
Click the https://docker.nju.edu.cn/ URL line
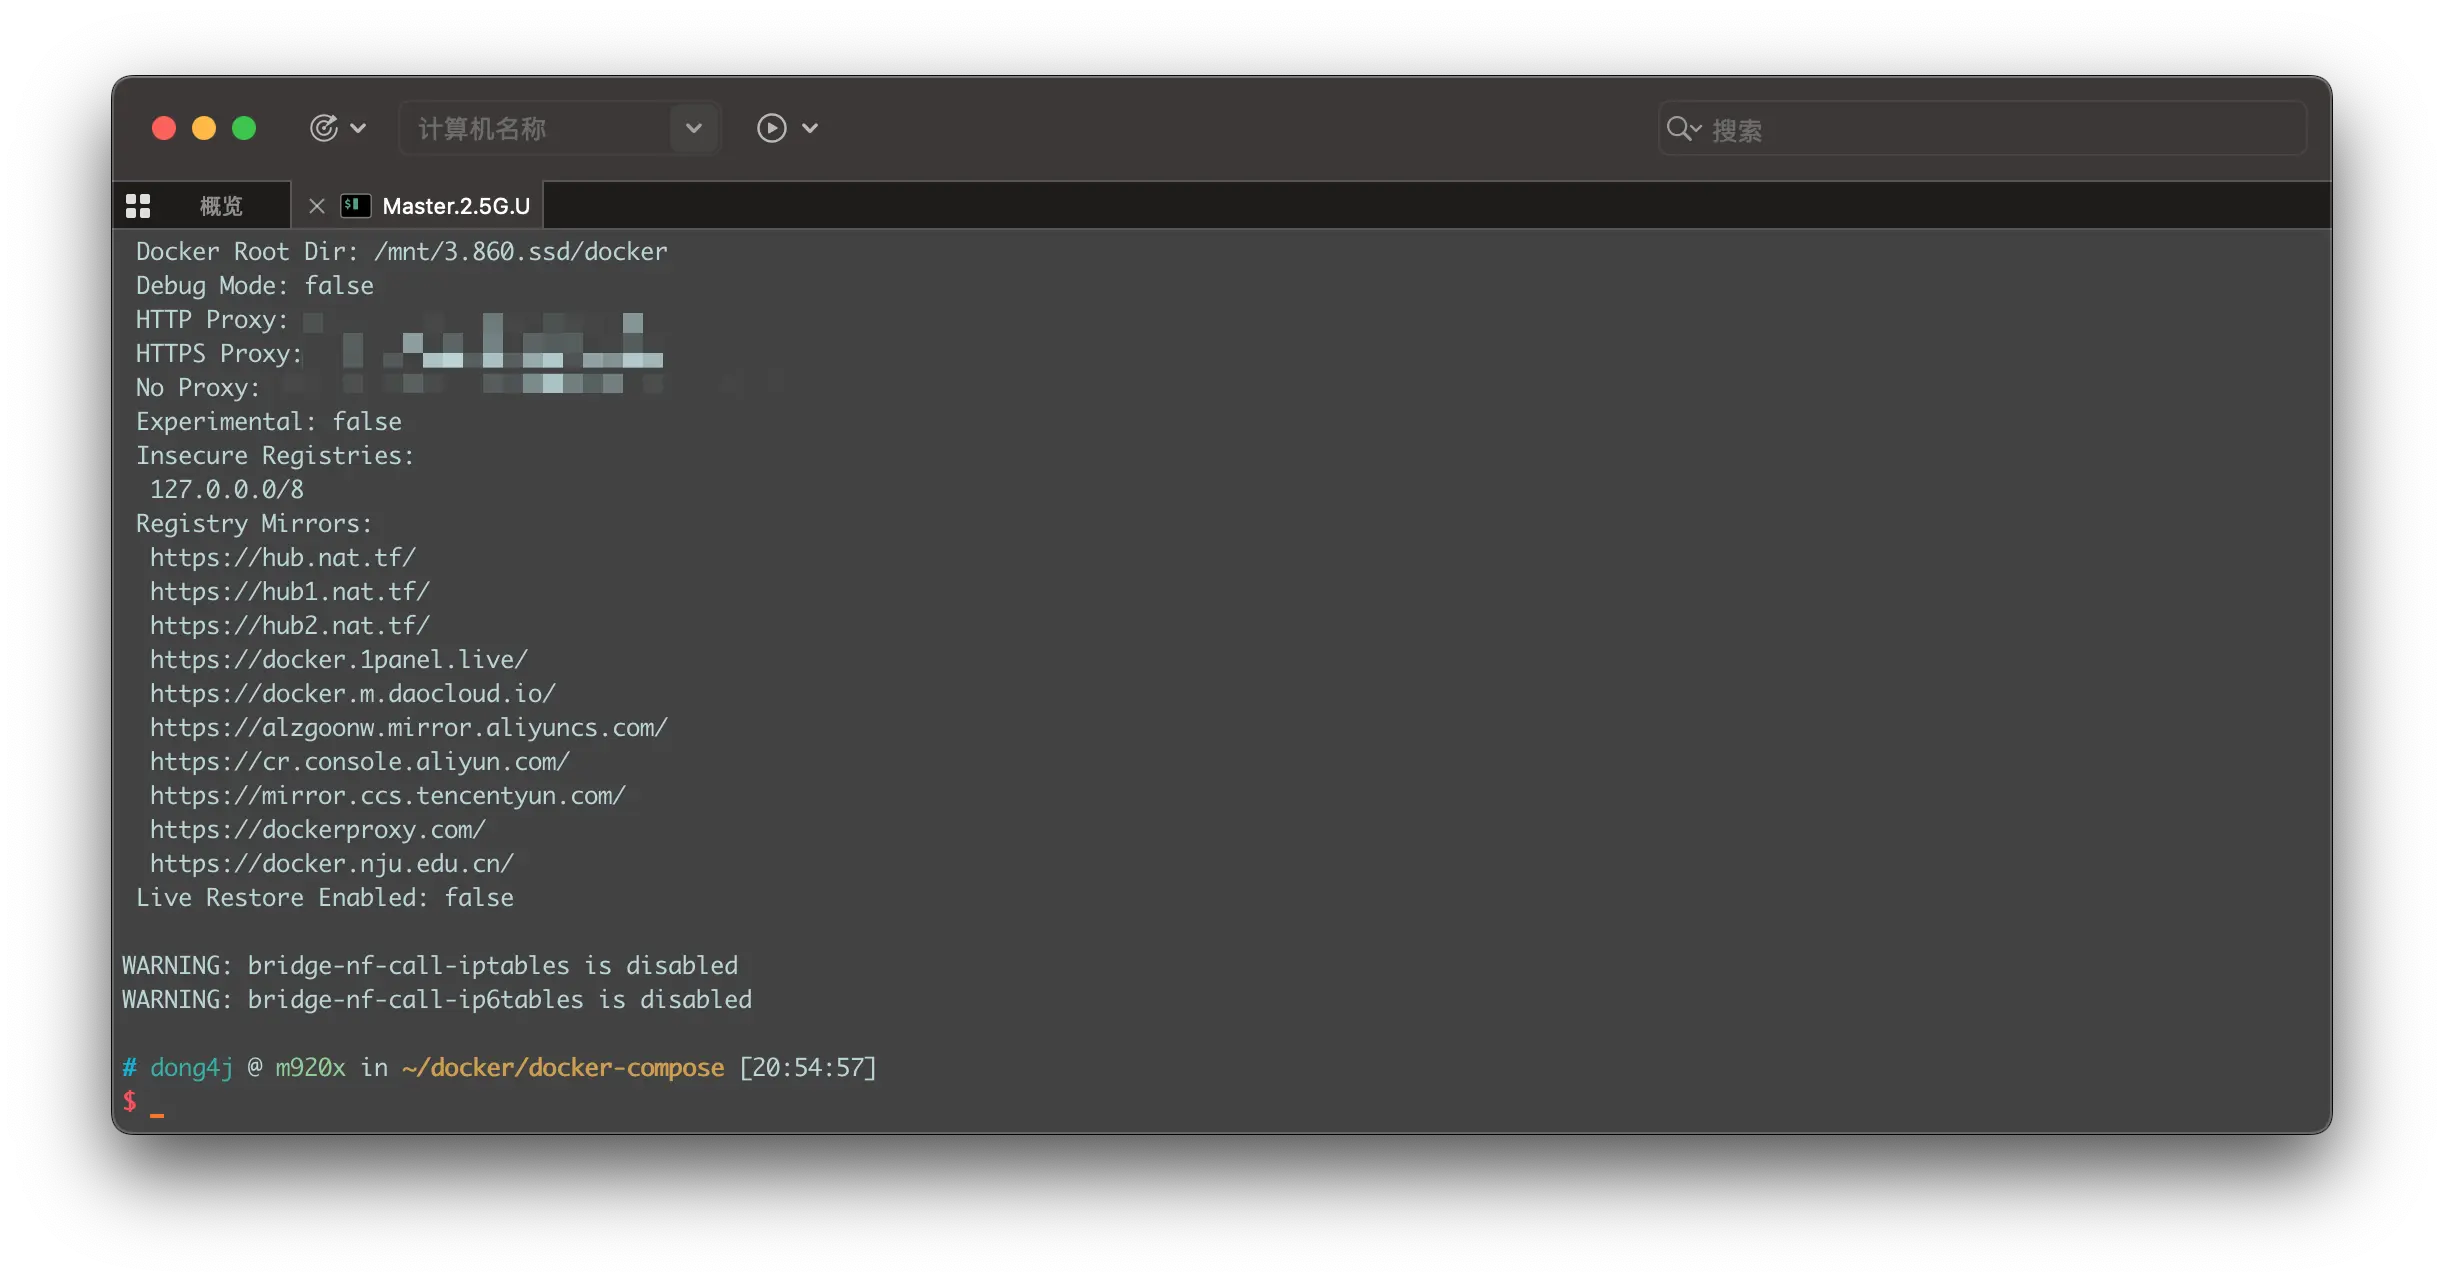pyautogui.click(x=331, y=864)
